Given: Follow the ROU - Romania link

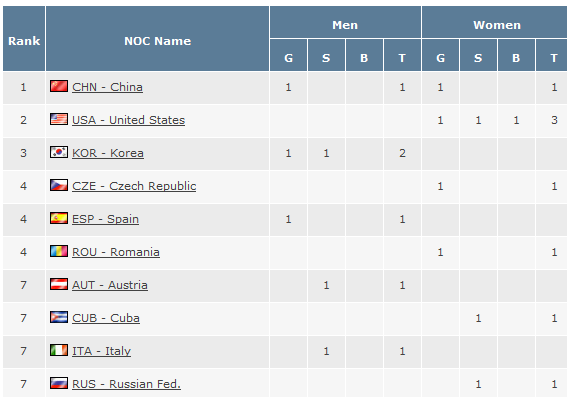Looking at the screenshot, I should tap(116, 252).
